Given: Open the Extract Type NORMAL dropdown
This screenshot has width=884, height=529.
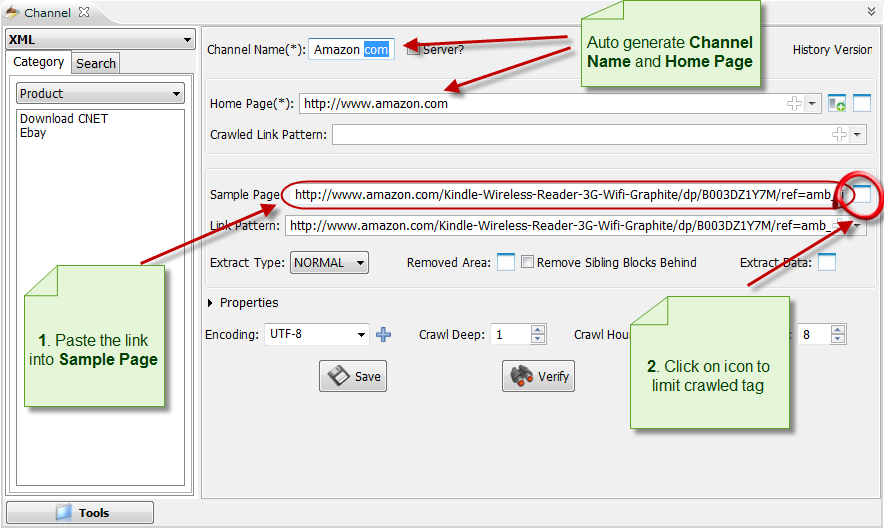Looking at the screenshot, I should (x=329, y=263).
